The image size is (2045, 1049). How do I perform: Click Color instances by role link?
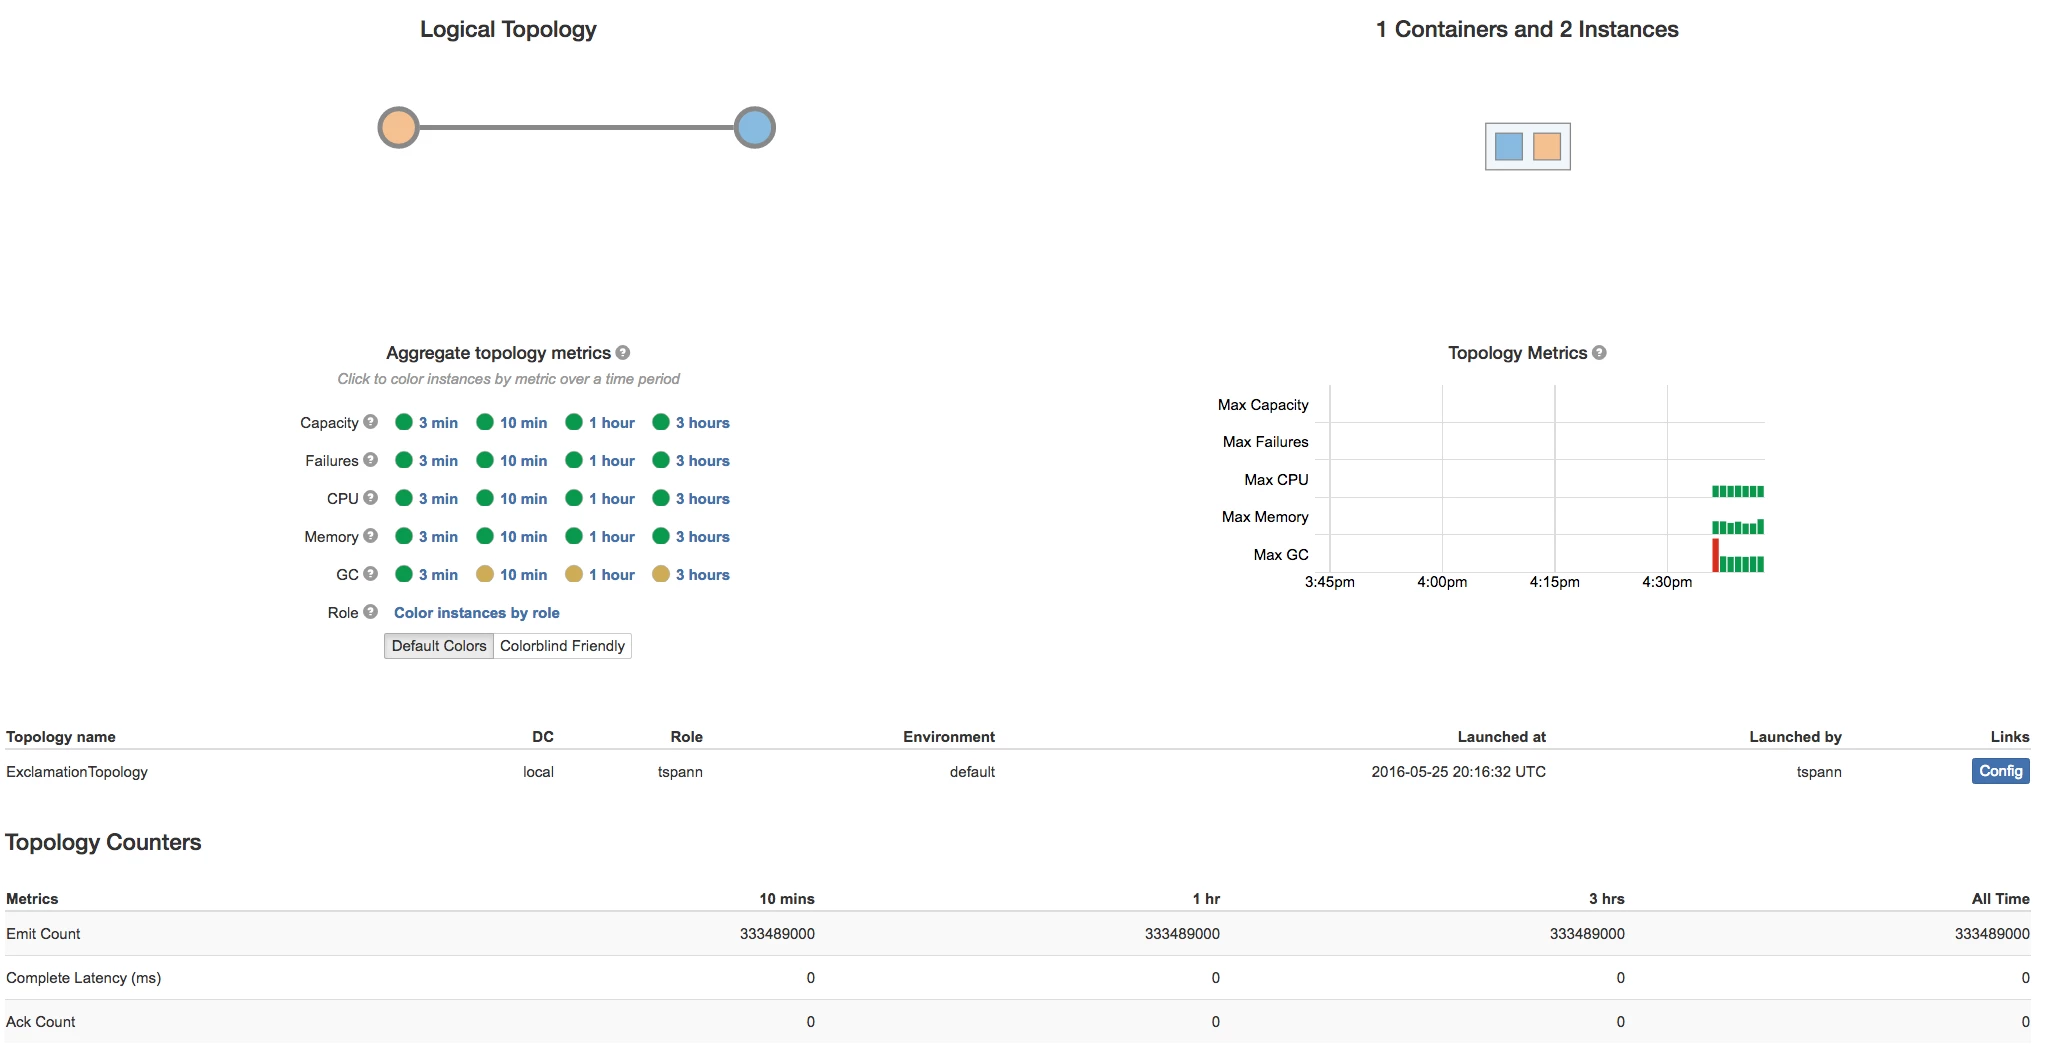(x=477, y=613)
